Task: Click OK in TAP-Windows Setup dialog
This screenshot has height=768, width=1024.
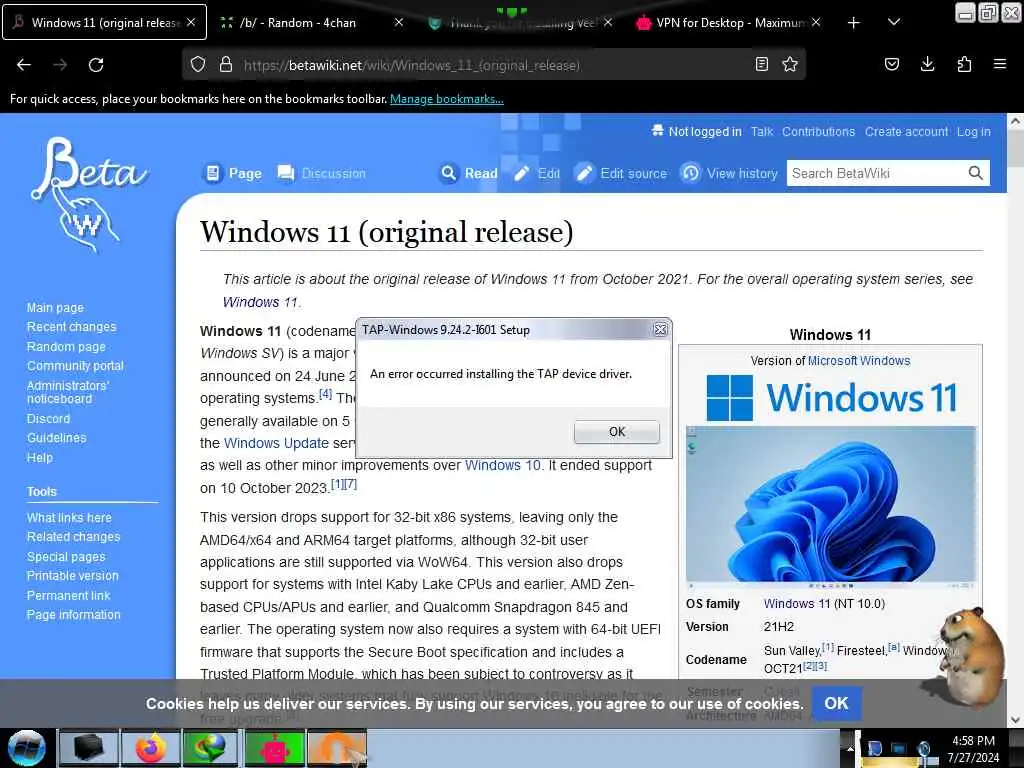Action: coord(616,432)
